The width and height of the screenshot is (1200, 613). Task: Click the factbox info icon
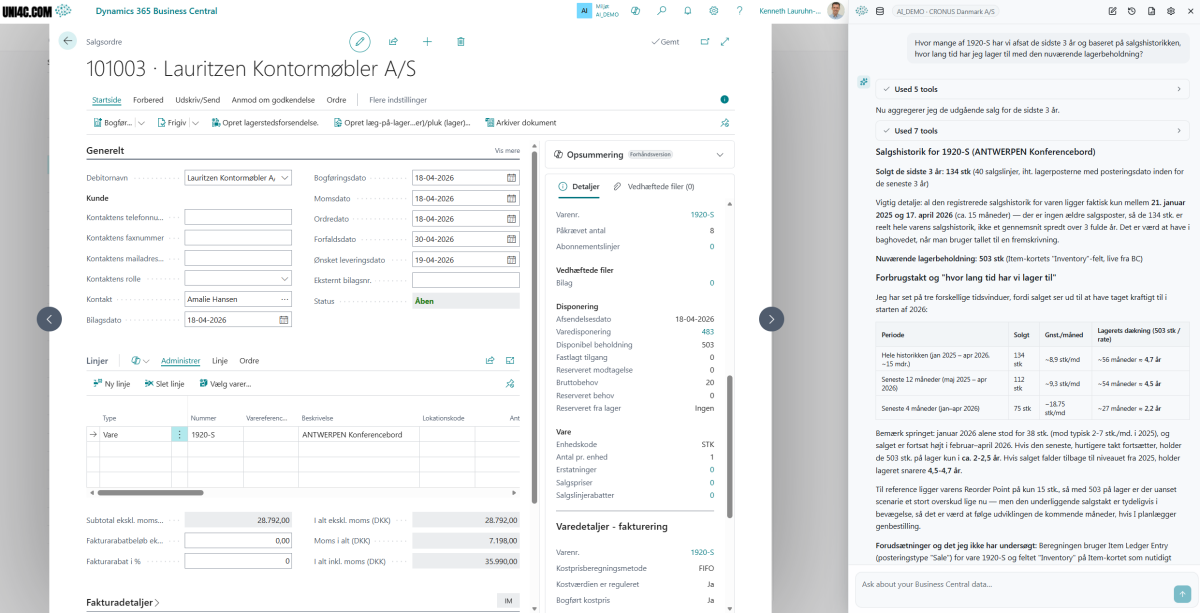tap(725, 100)
